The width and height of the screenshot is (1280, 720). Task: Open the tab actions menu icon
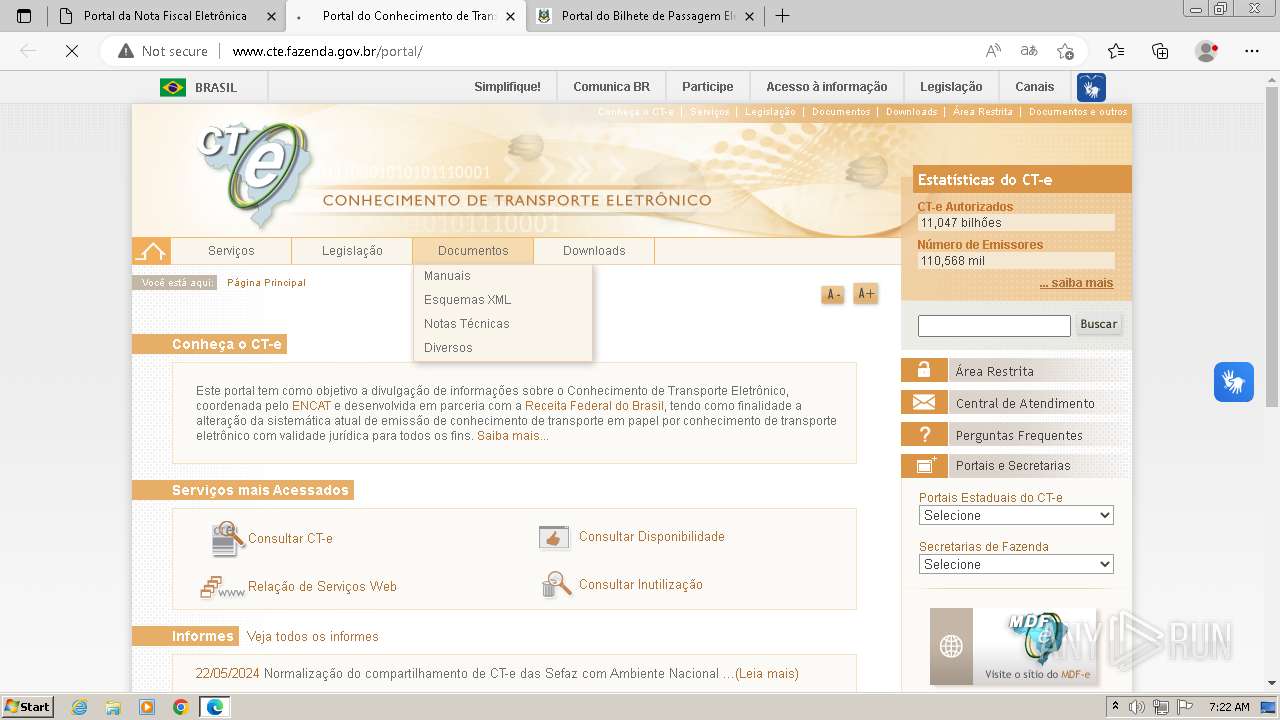tap(24, 16)
